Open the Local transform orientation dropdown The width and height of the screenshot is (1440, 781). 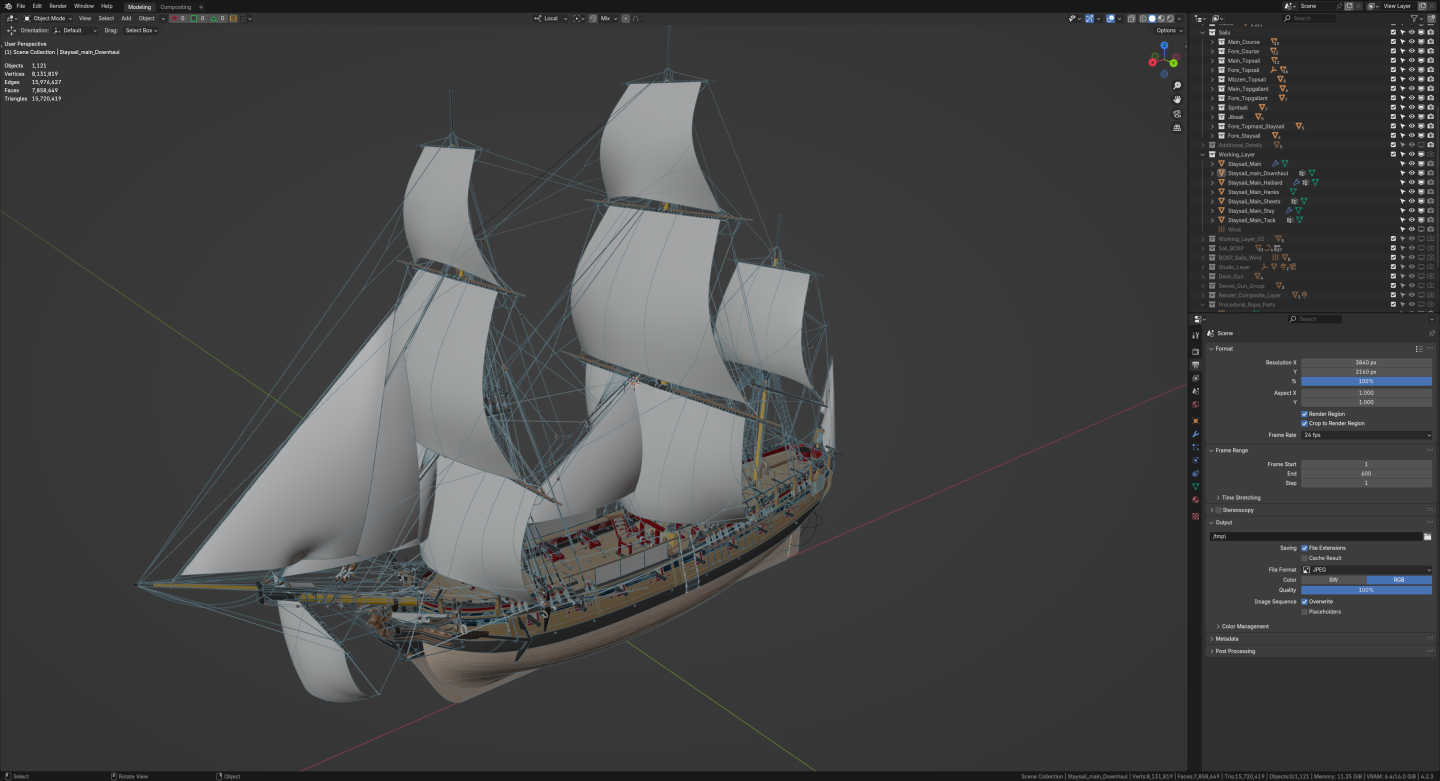click(551, 18)
